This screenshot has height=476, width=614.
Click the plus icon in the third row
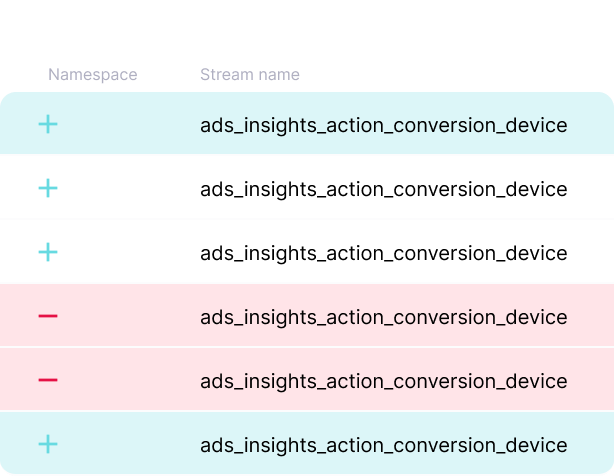click(x=48, y=252)
